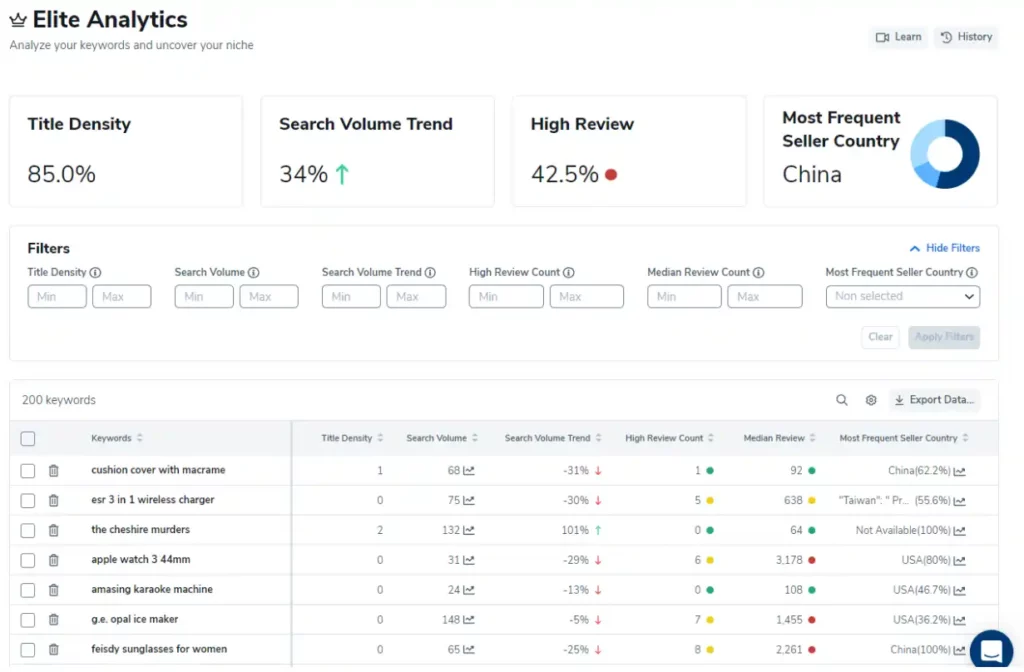The height and width of the screenshot is (672, 1024).
Task: Click the High Review Count info icon
Action: 567,272
